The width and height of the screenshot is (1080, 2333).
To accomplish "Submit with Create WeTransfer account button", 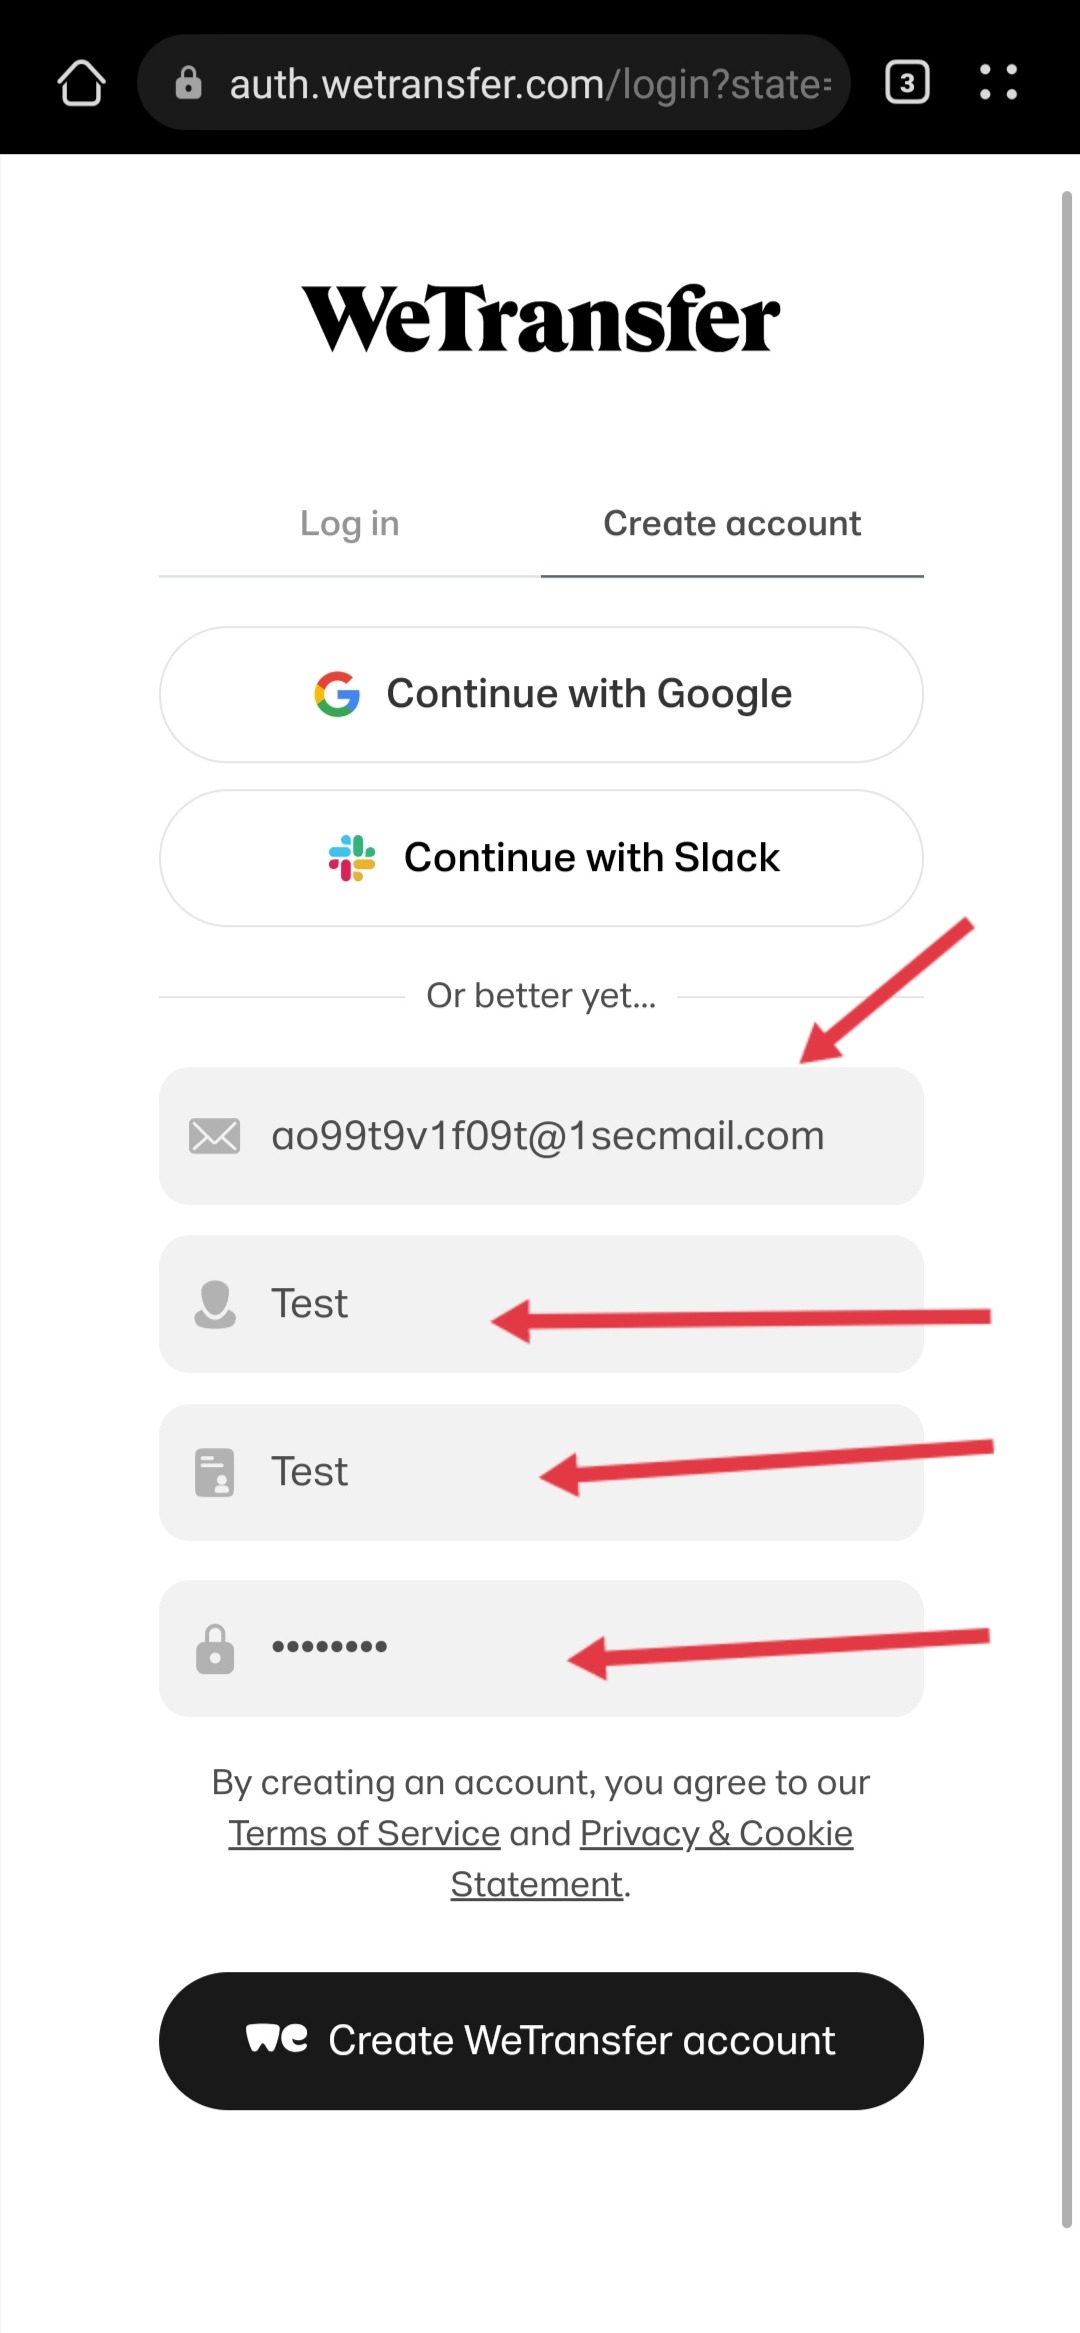I will pyautogui.click(x=540, y=2041).
